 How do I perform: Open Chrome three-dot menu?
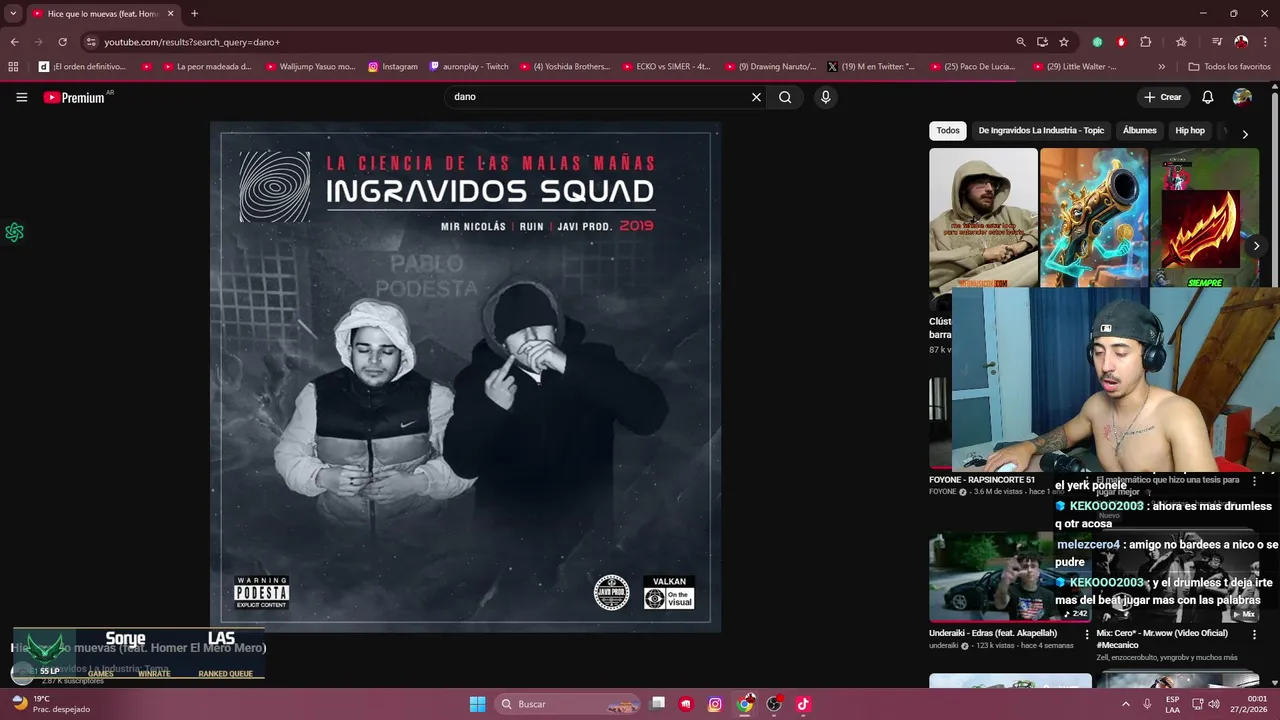point(1266,42)
